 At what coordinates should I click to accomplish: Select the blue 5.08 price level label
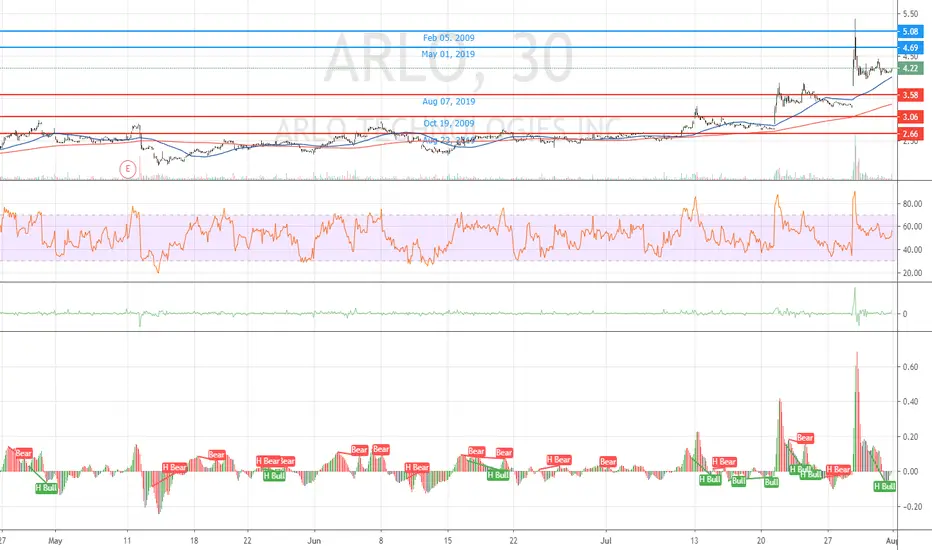coord(910,32)
